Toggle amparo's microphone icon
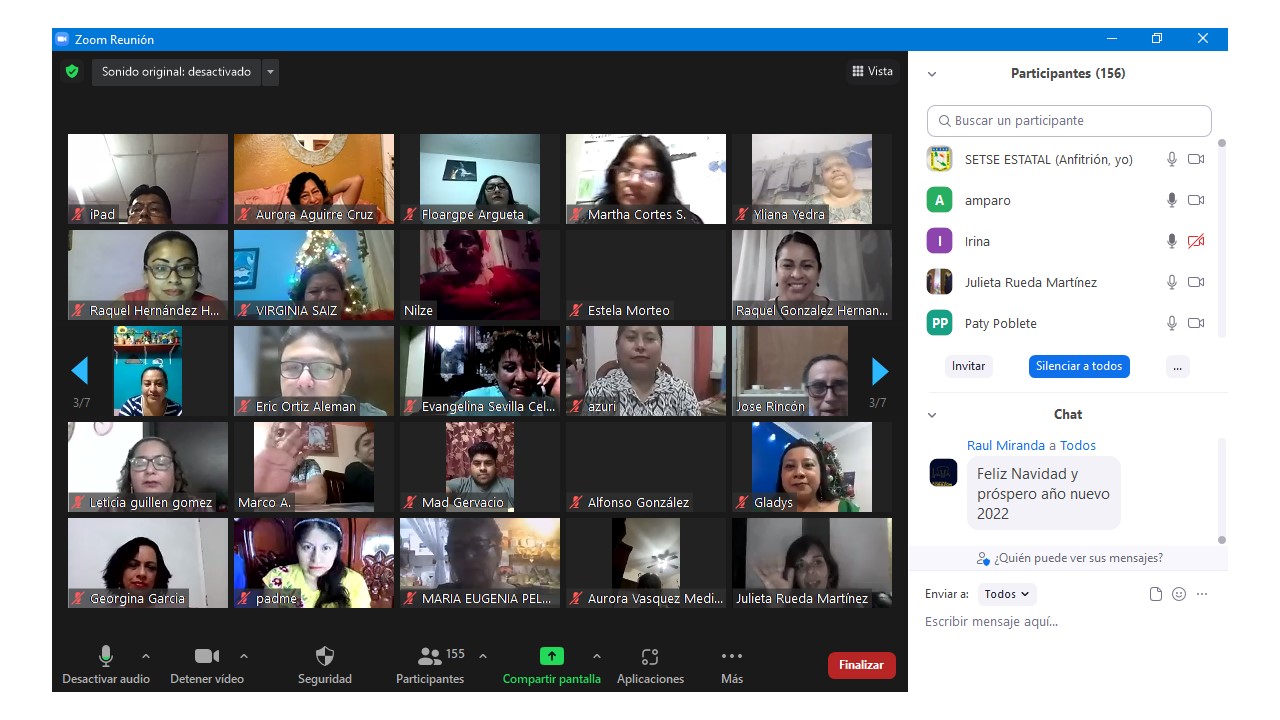1280x720 pixels. tap(1172, 200)
